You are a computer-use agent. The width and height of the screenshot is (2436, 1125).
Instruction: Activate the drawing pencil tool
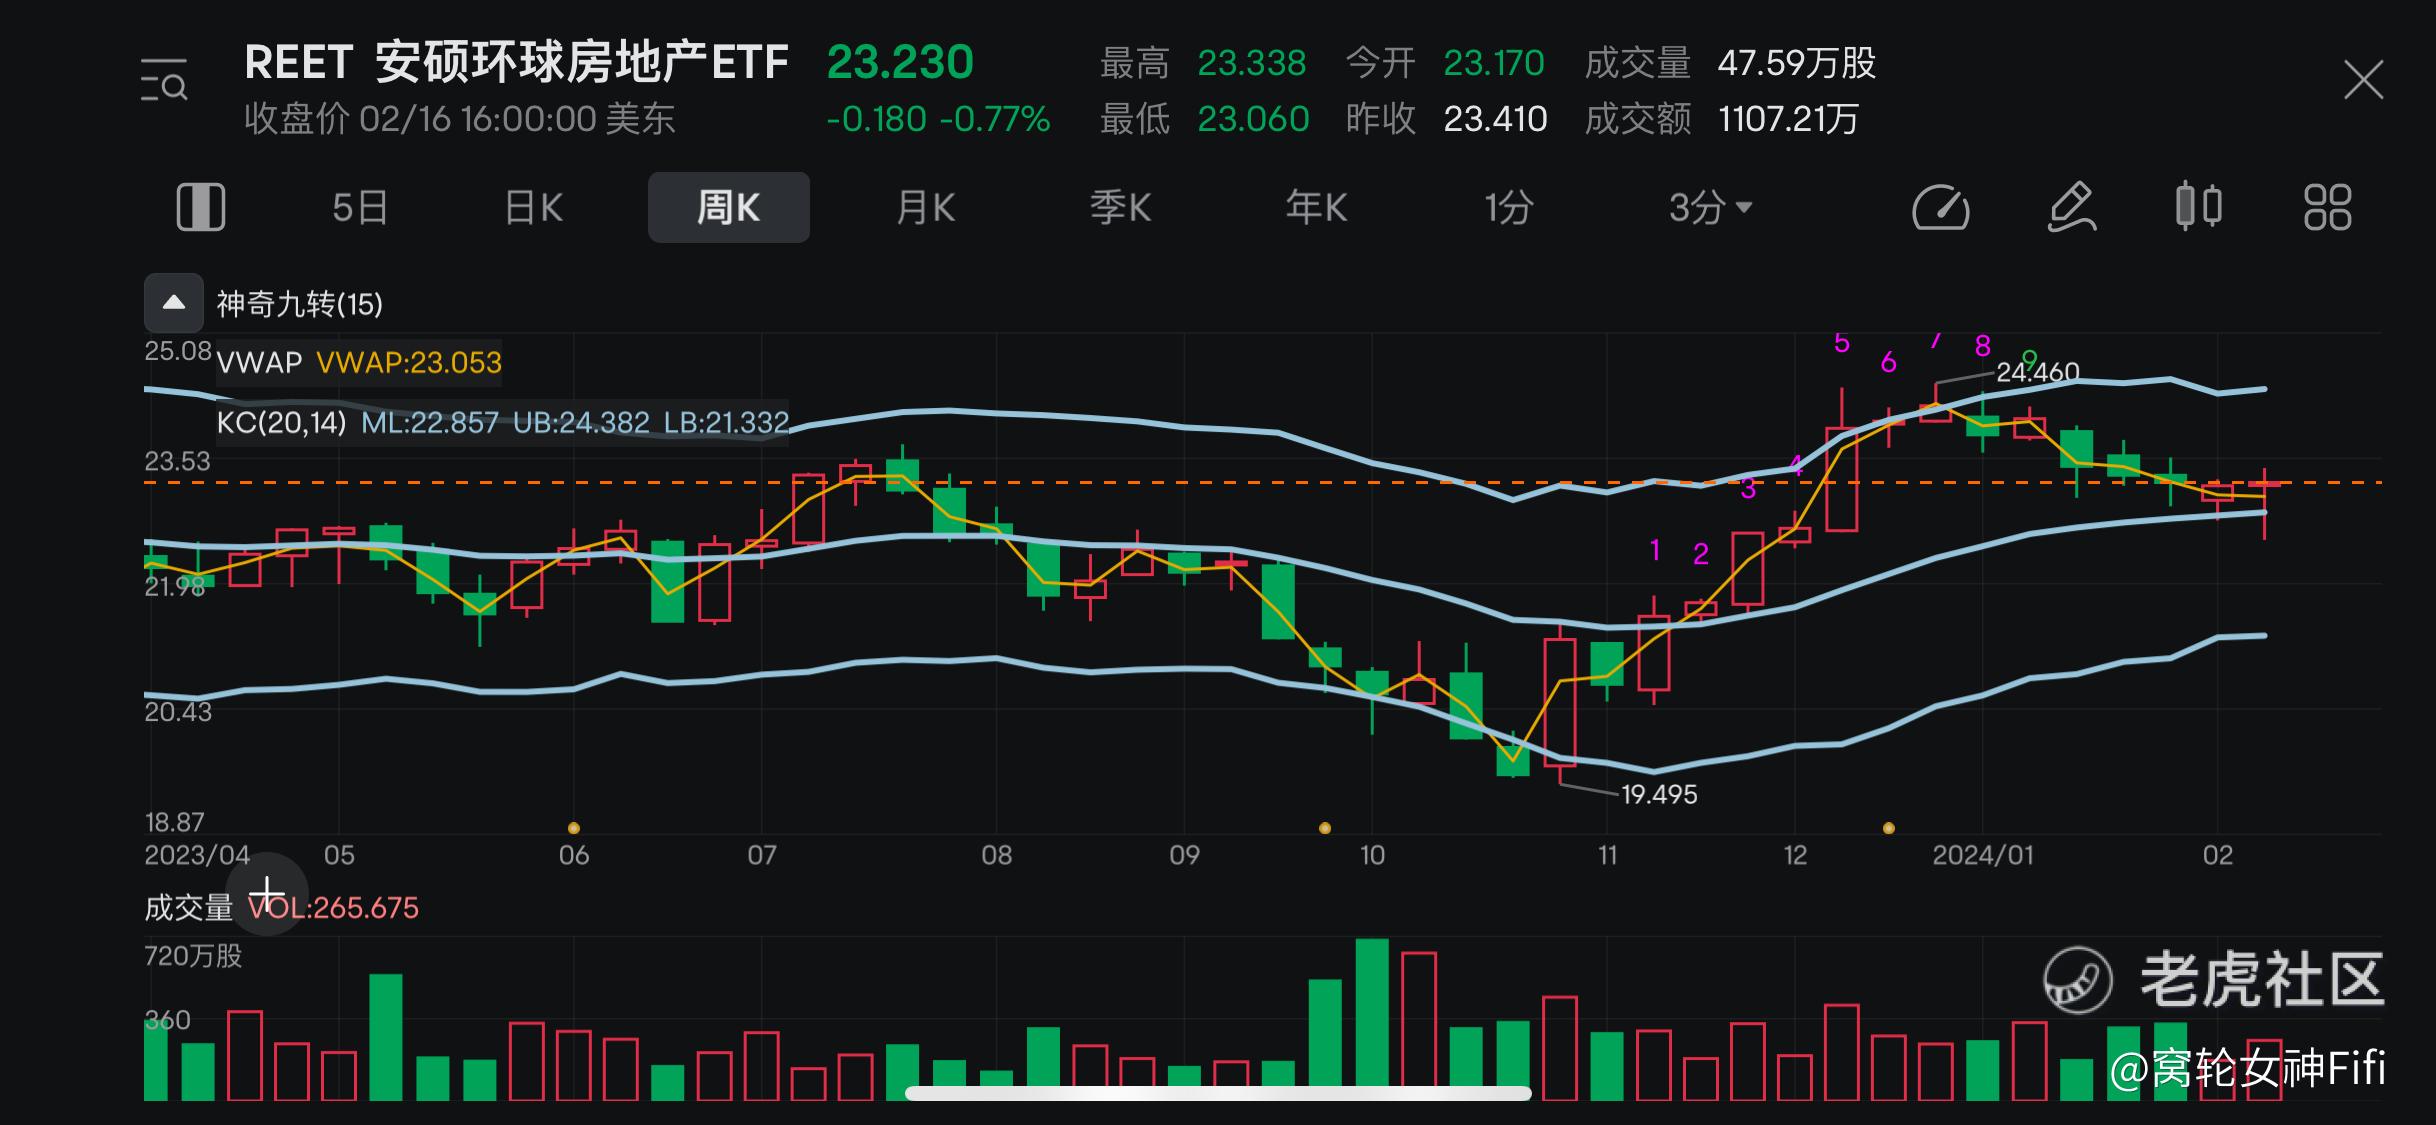(x=2072, y=208)
